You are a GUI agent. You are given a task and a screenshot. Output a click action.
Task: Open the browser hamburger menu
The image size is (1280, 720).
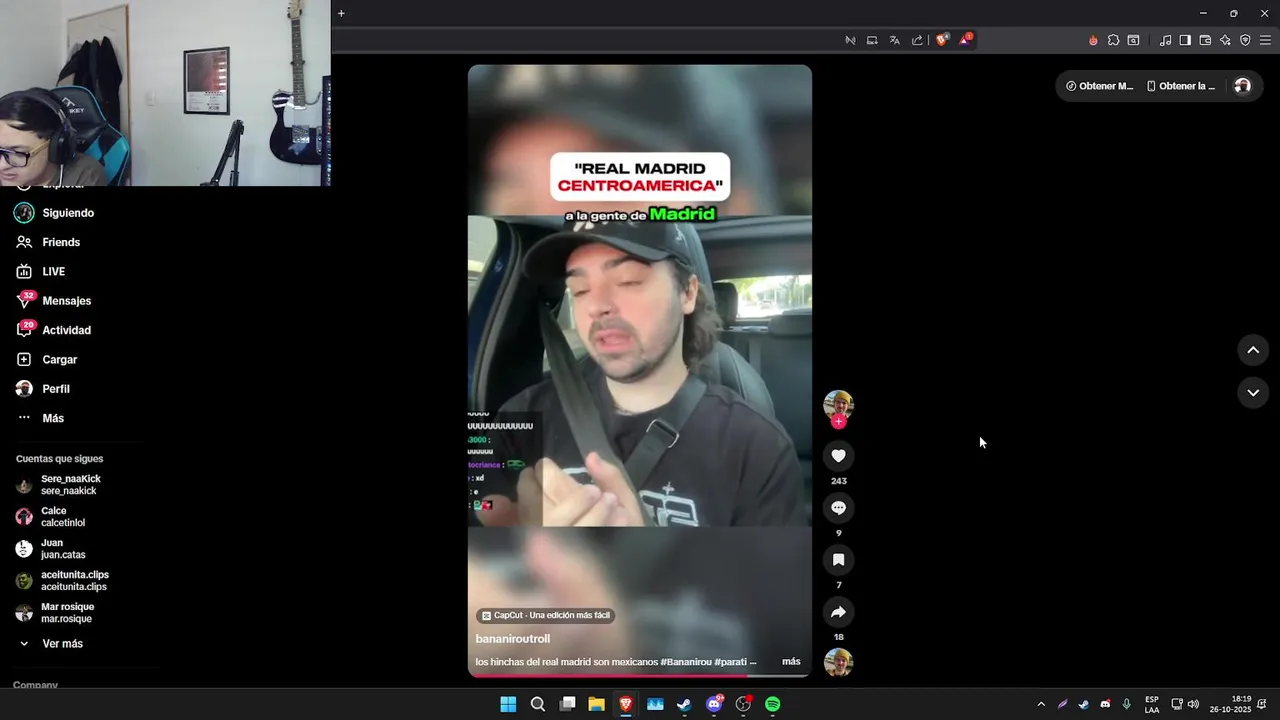[x=1266, y=40]
